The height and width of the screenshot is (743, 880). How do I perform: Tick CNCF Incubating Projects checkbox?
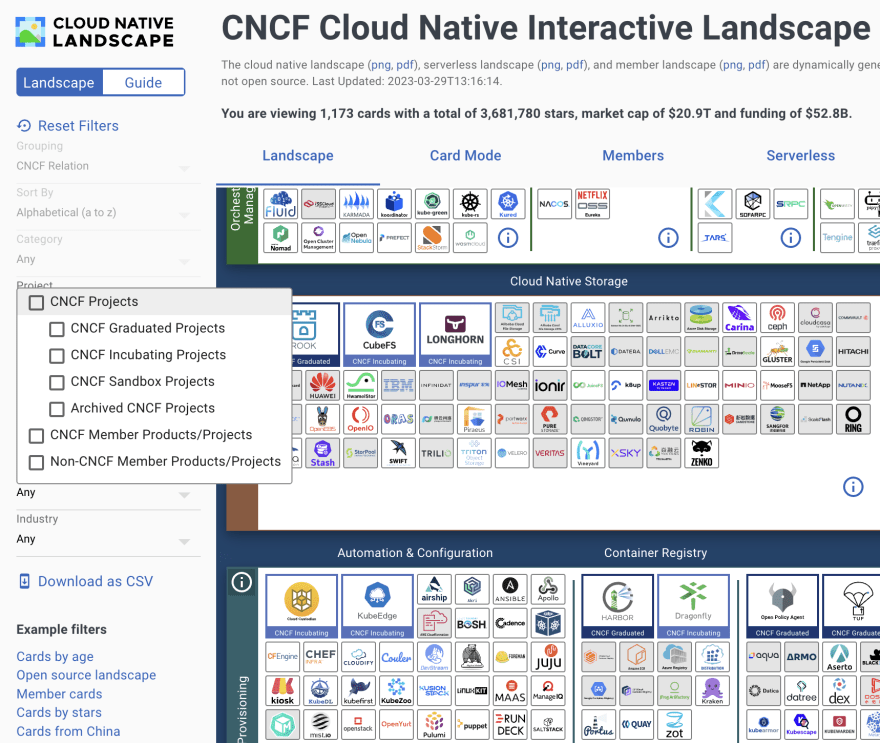(x=57, y=356)
